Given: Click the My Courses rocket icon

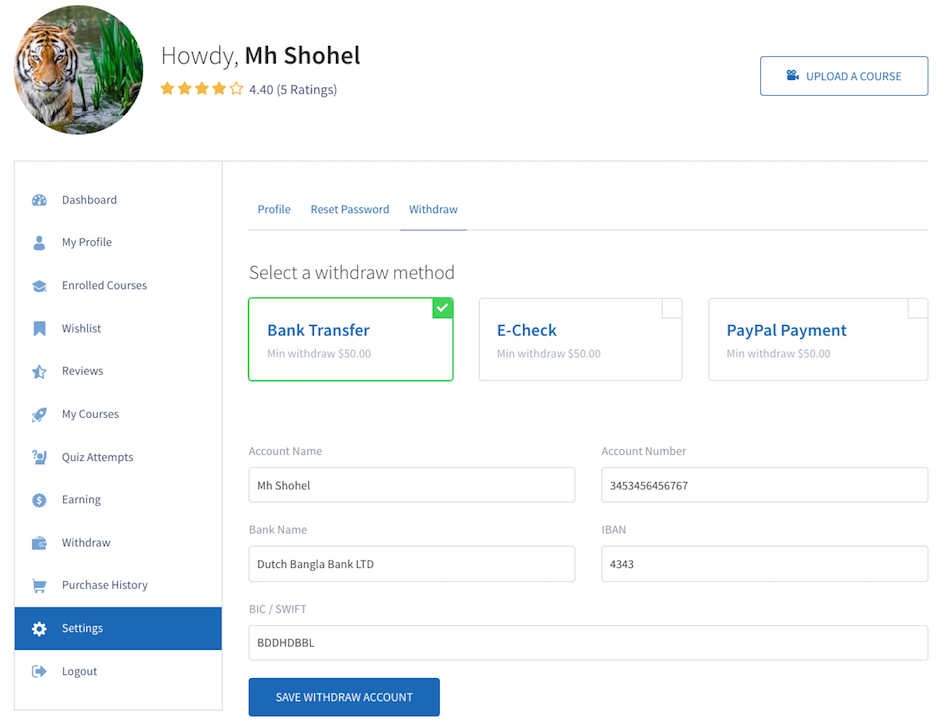Looking at the screenshot, I should pos(39,414).
